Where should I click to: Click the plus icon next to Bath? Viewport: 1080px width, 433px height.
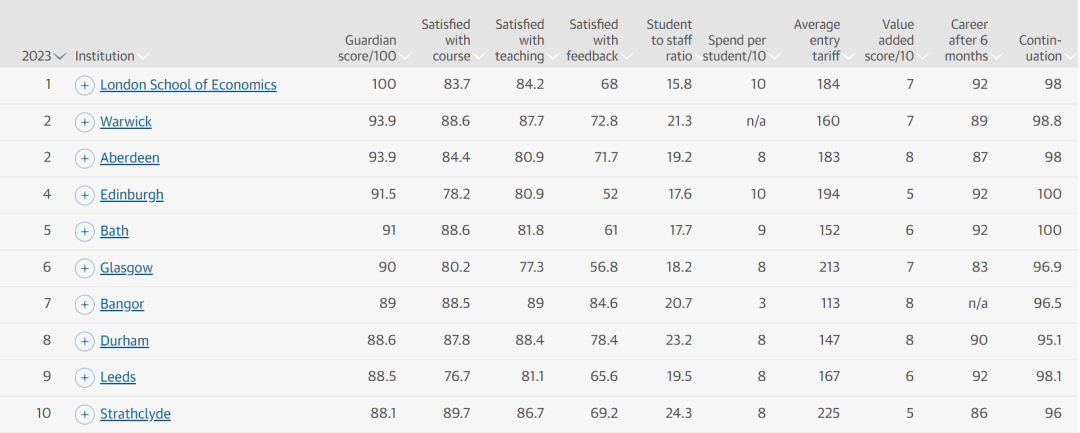click(x=84, y=231)
